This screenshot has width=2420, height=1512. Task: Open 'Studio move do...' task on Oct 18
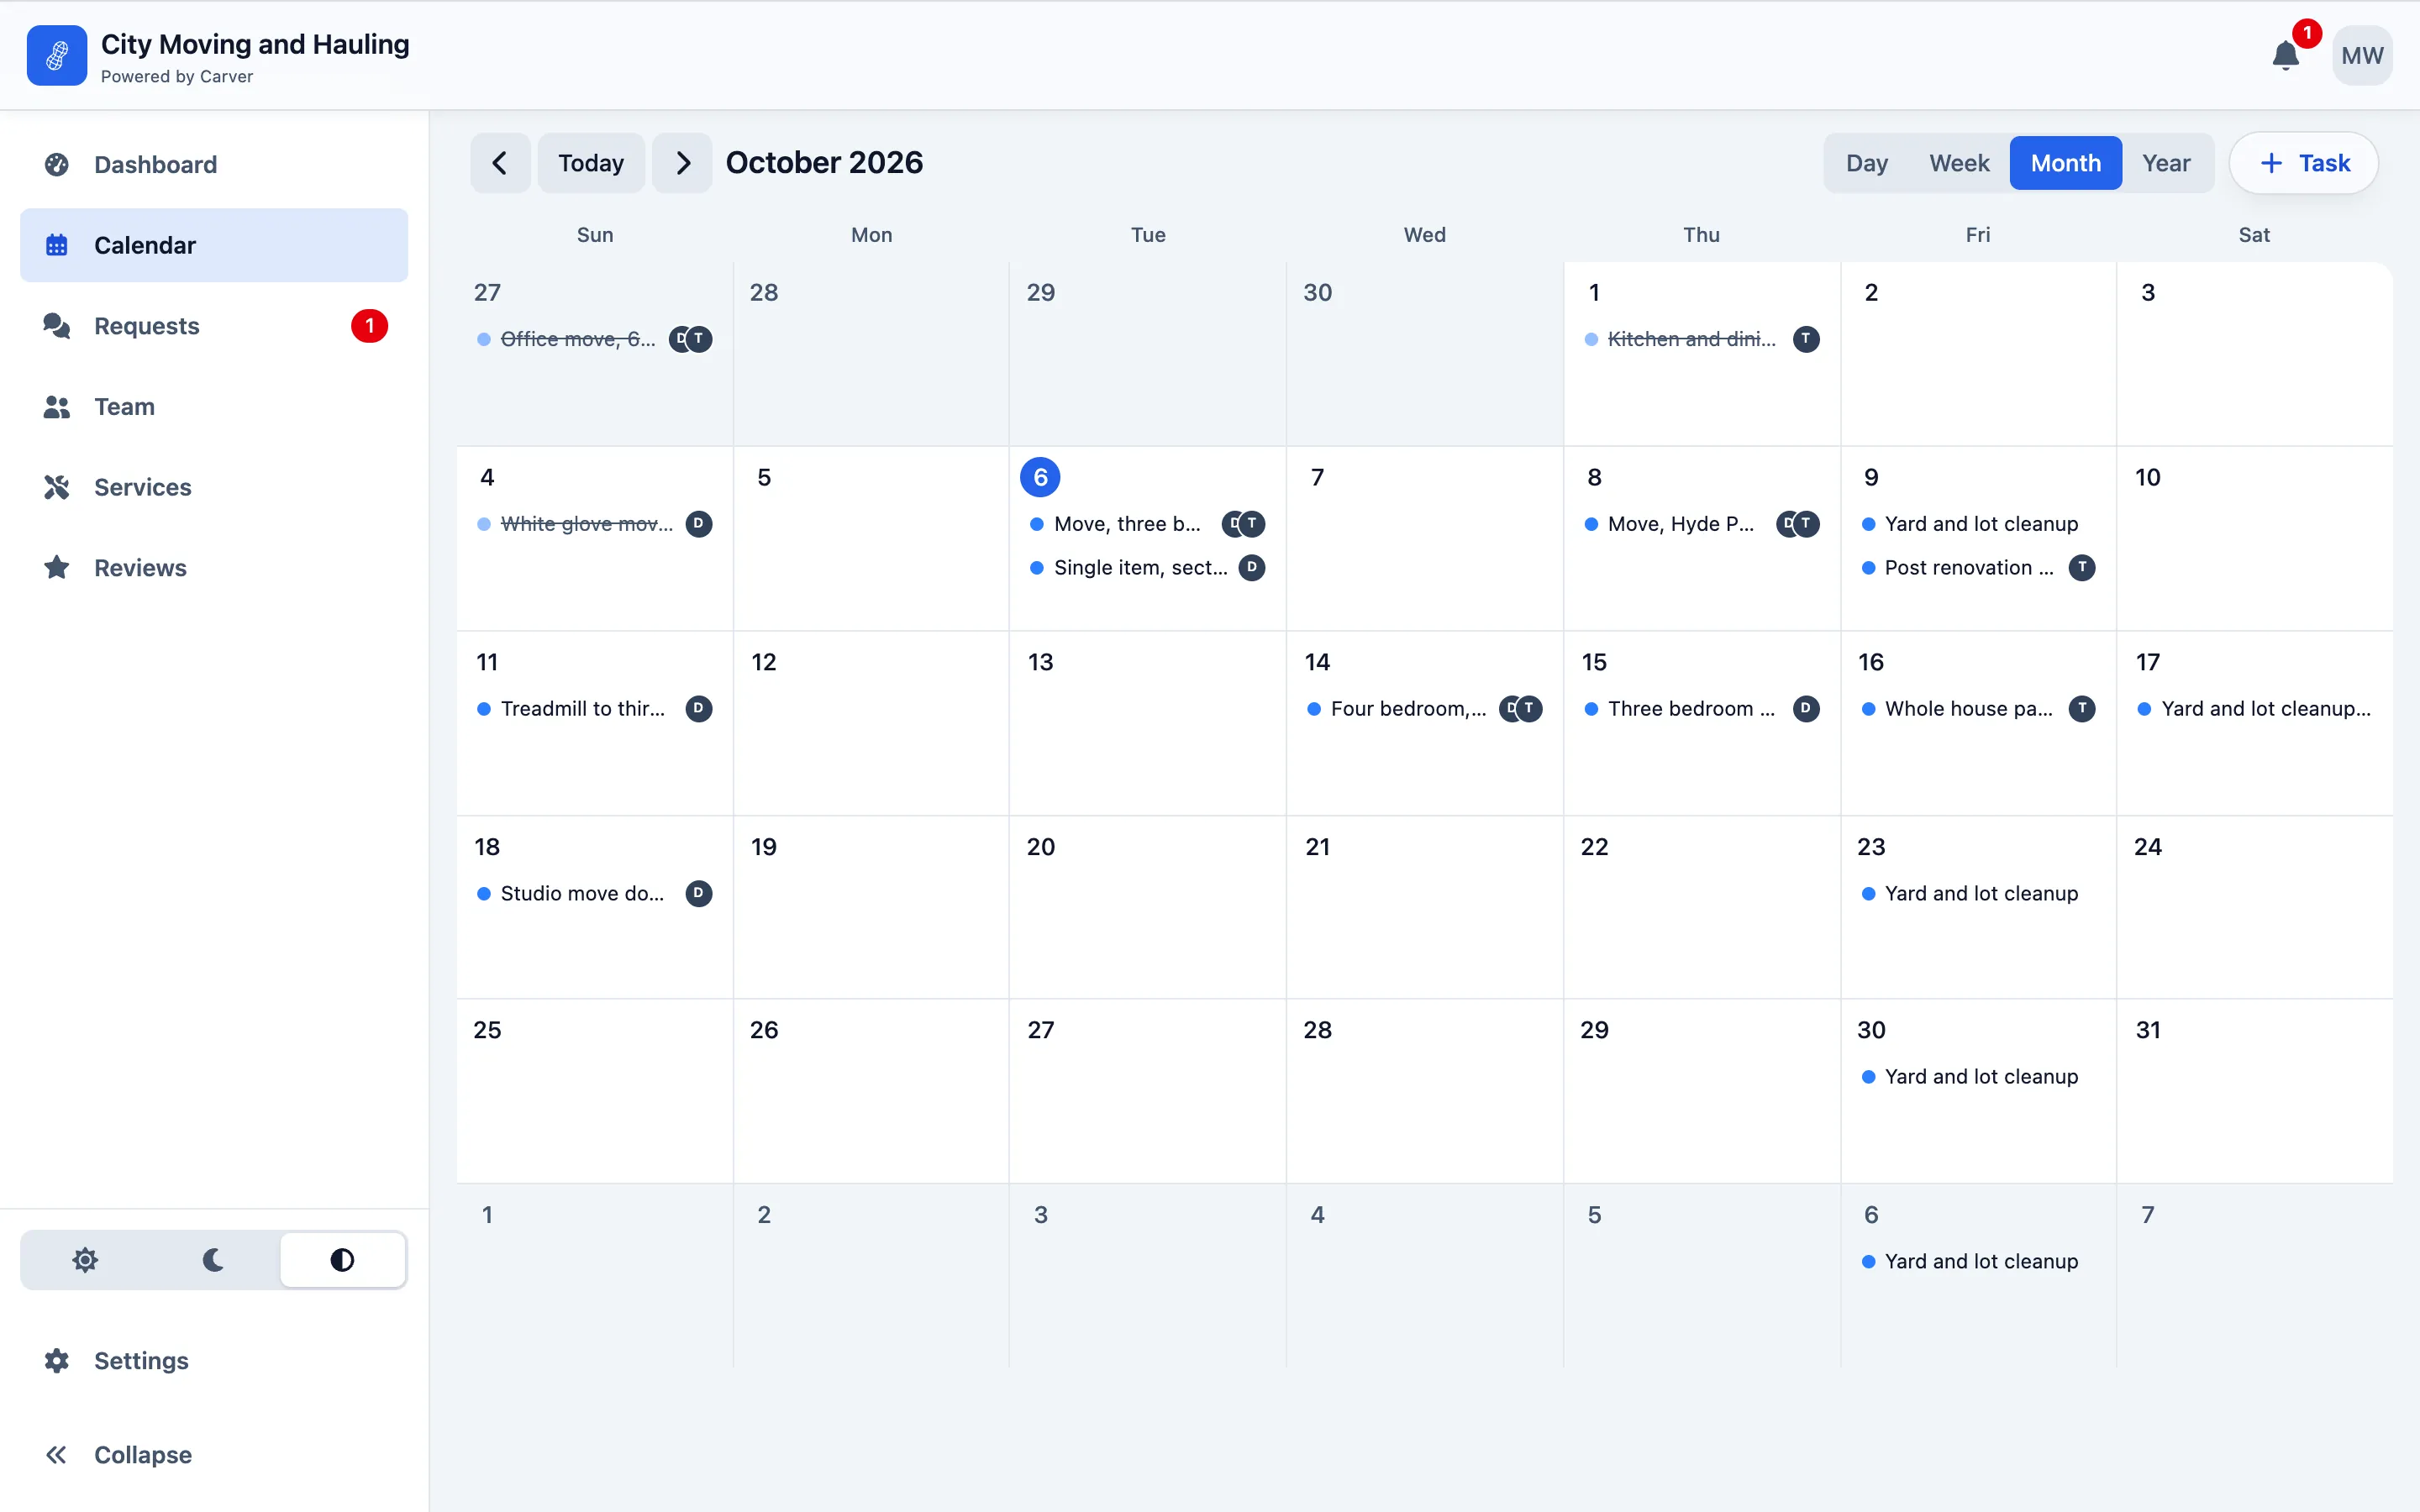click(595, 894)
